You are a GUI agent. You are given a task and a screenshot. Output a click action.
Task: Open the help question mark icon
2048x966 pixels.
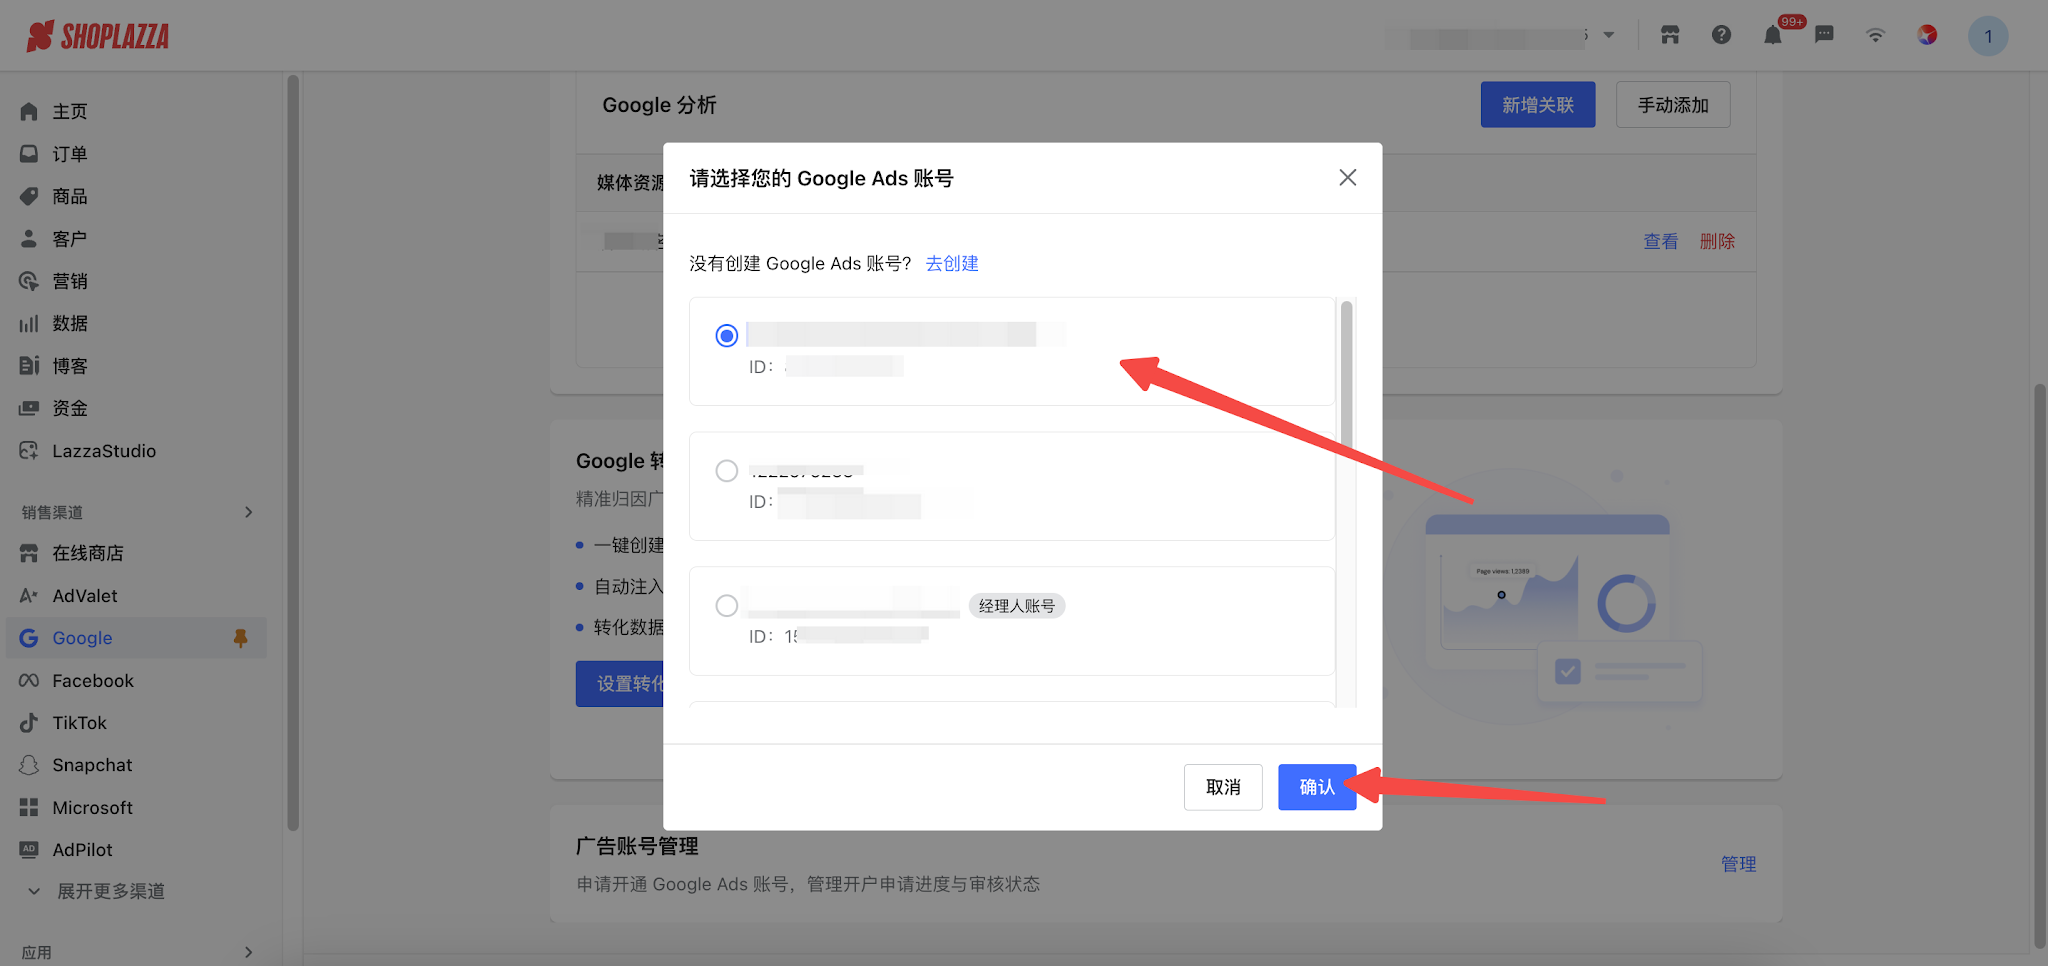point(1721,35)
